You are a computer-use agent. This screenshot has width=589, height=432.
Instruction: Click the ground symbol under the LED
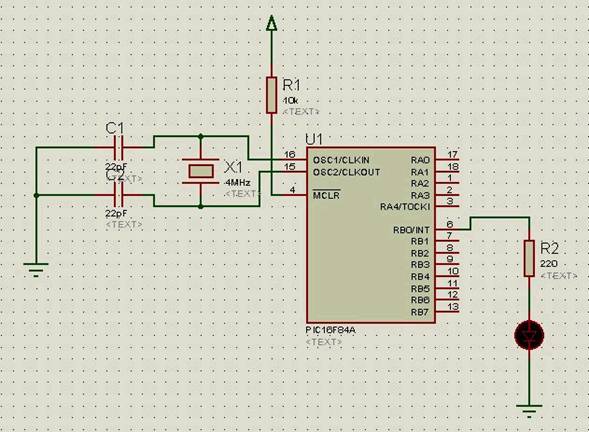point(529,411)
